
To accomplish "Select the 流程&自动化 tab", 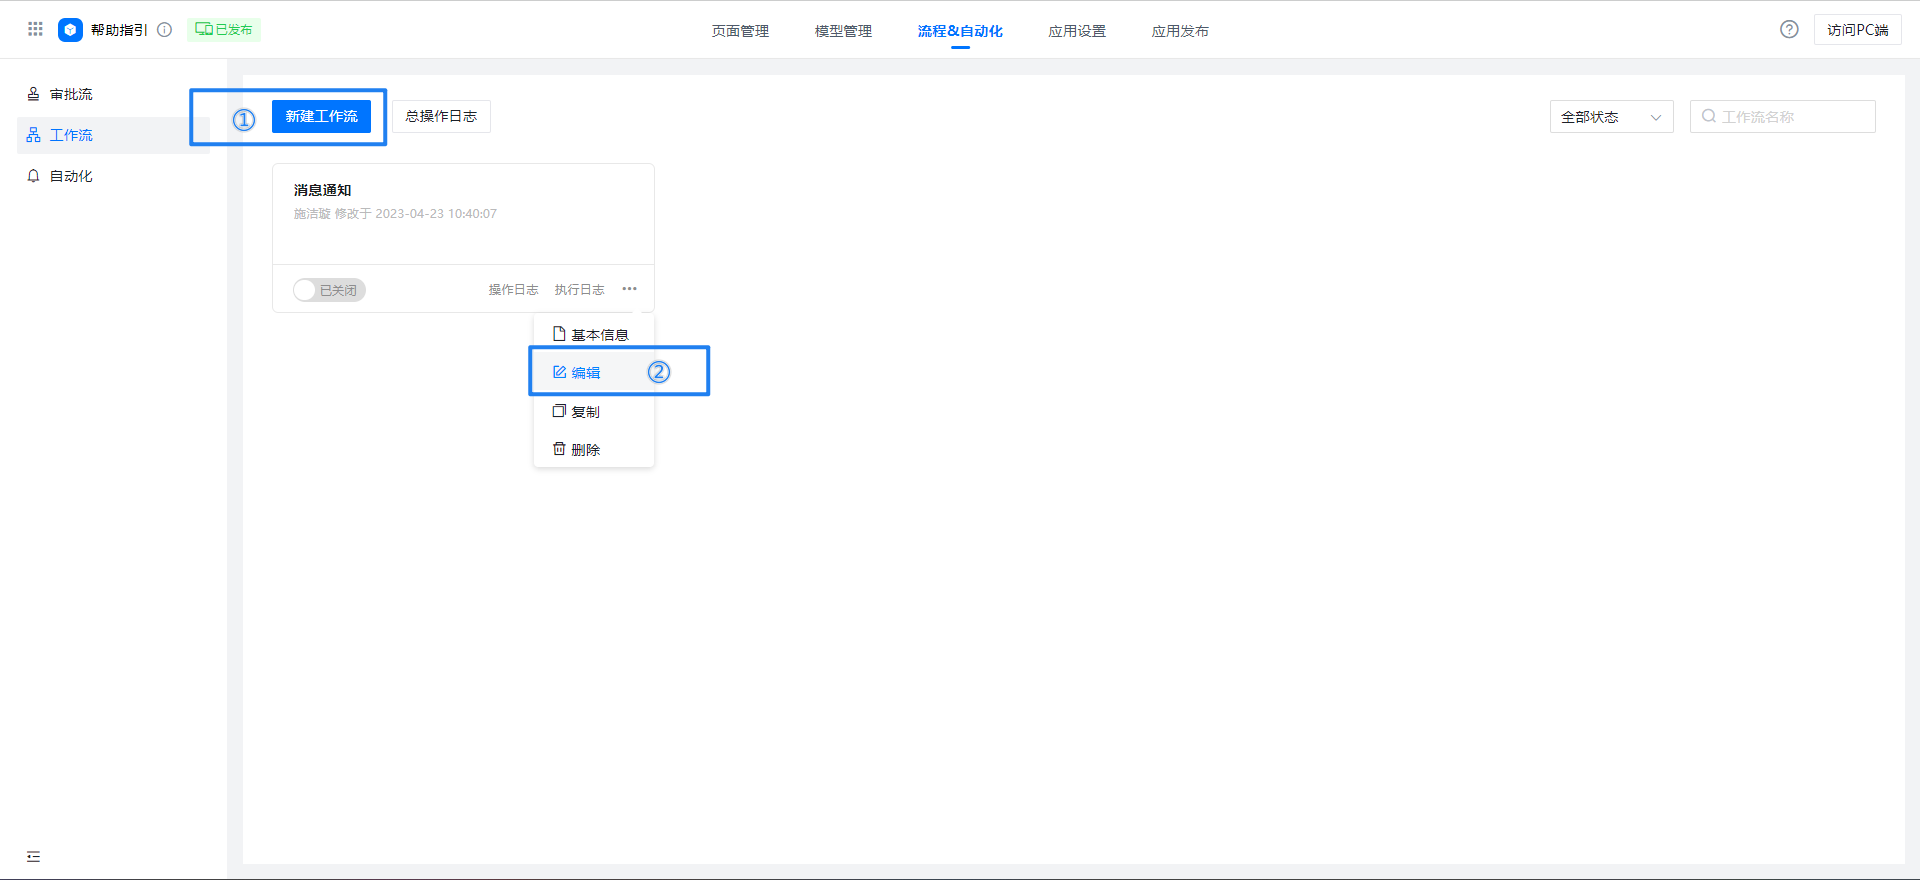I will click(x=960, y=31).
